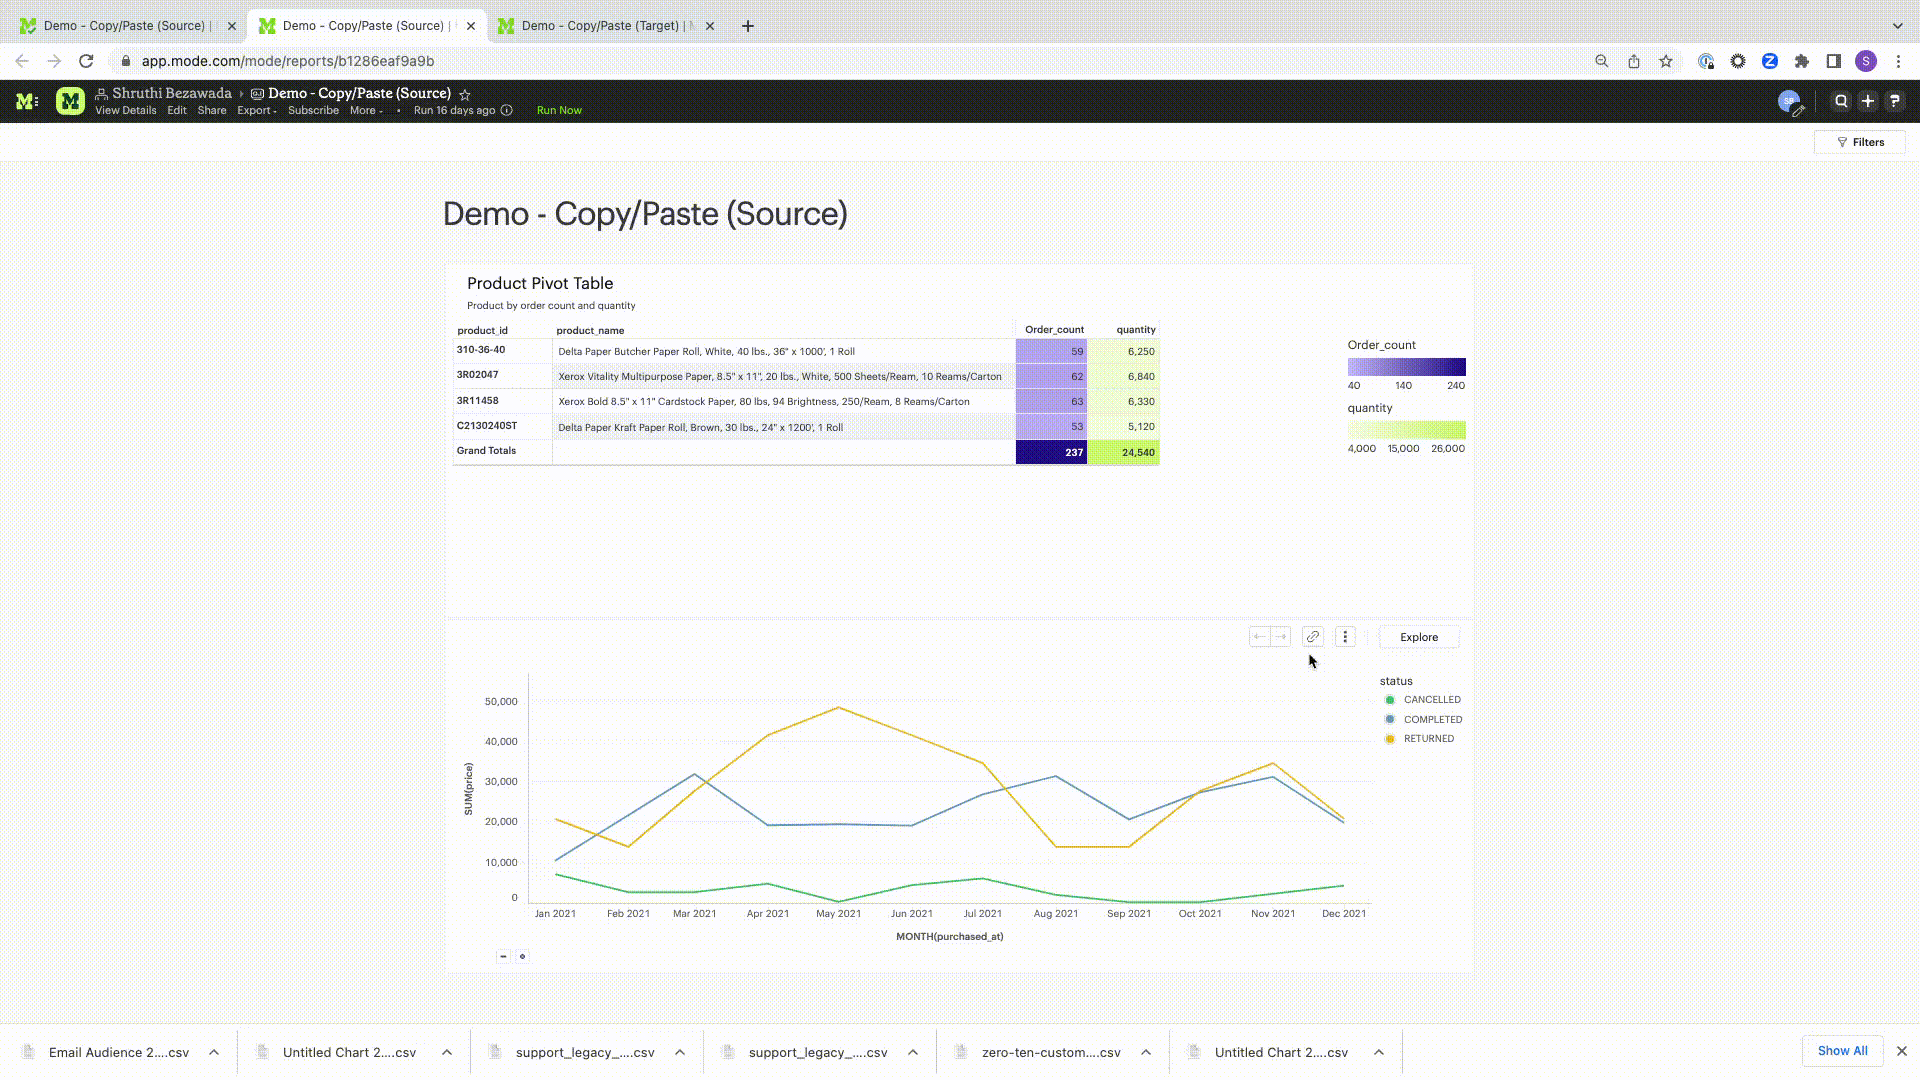Toggle COMPLETED series in the chart legend

1423,720
